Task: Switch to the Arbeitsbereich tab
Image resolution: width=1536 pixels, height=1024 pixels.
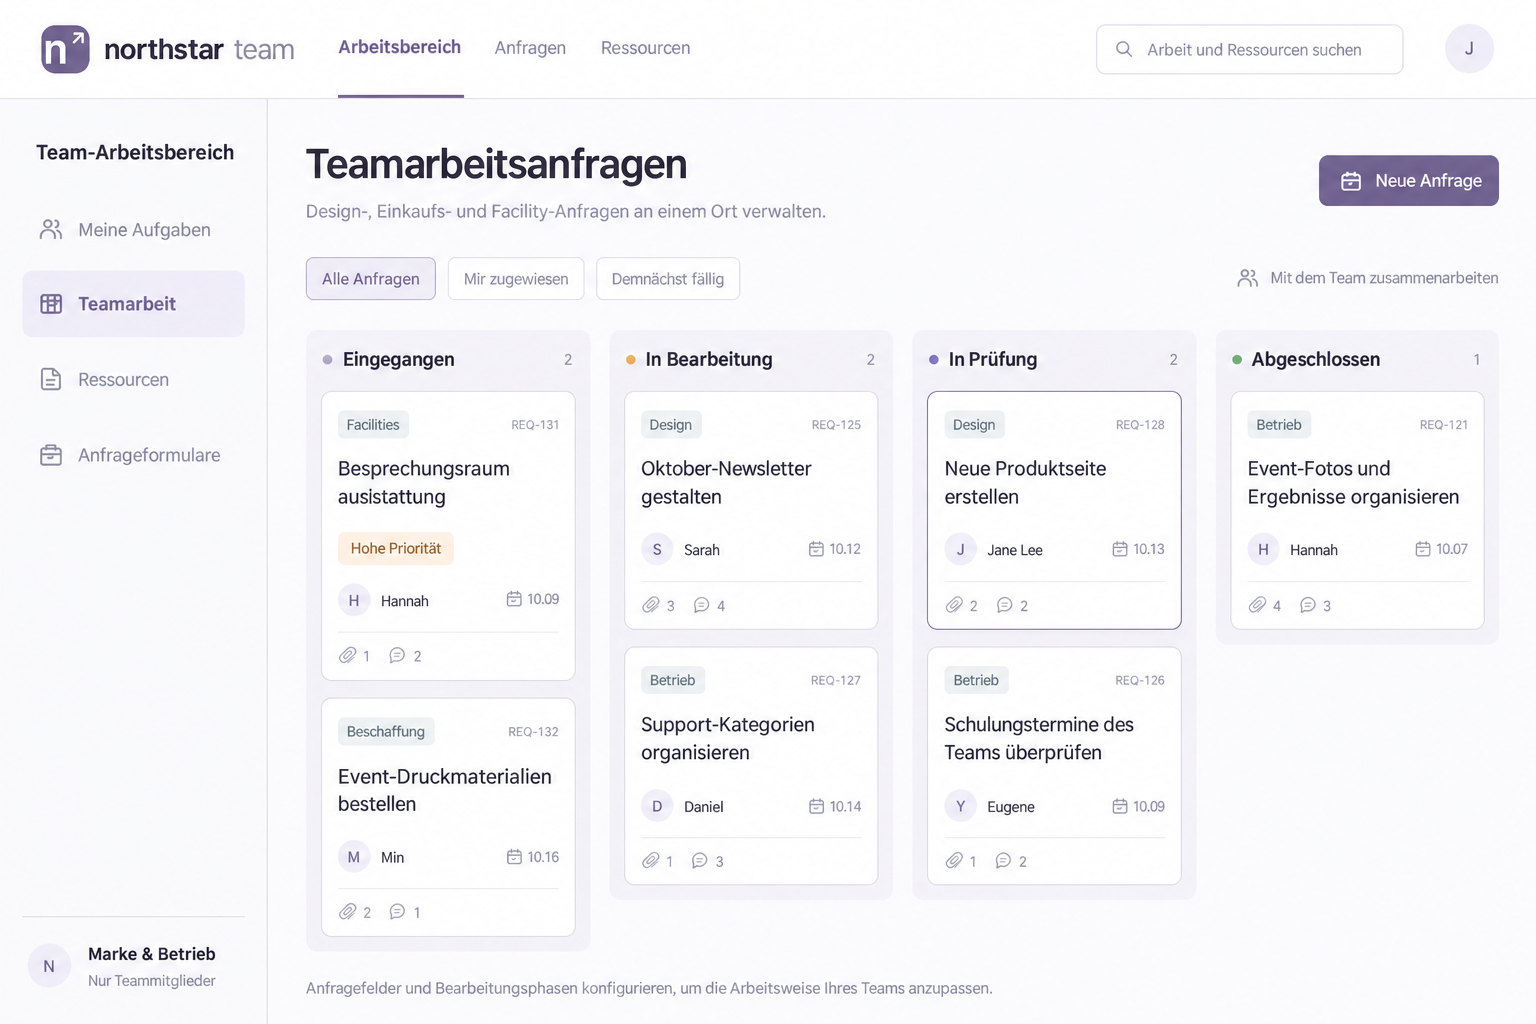Action: 400,48
